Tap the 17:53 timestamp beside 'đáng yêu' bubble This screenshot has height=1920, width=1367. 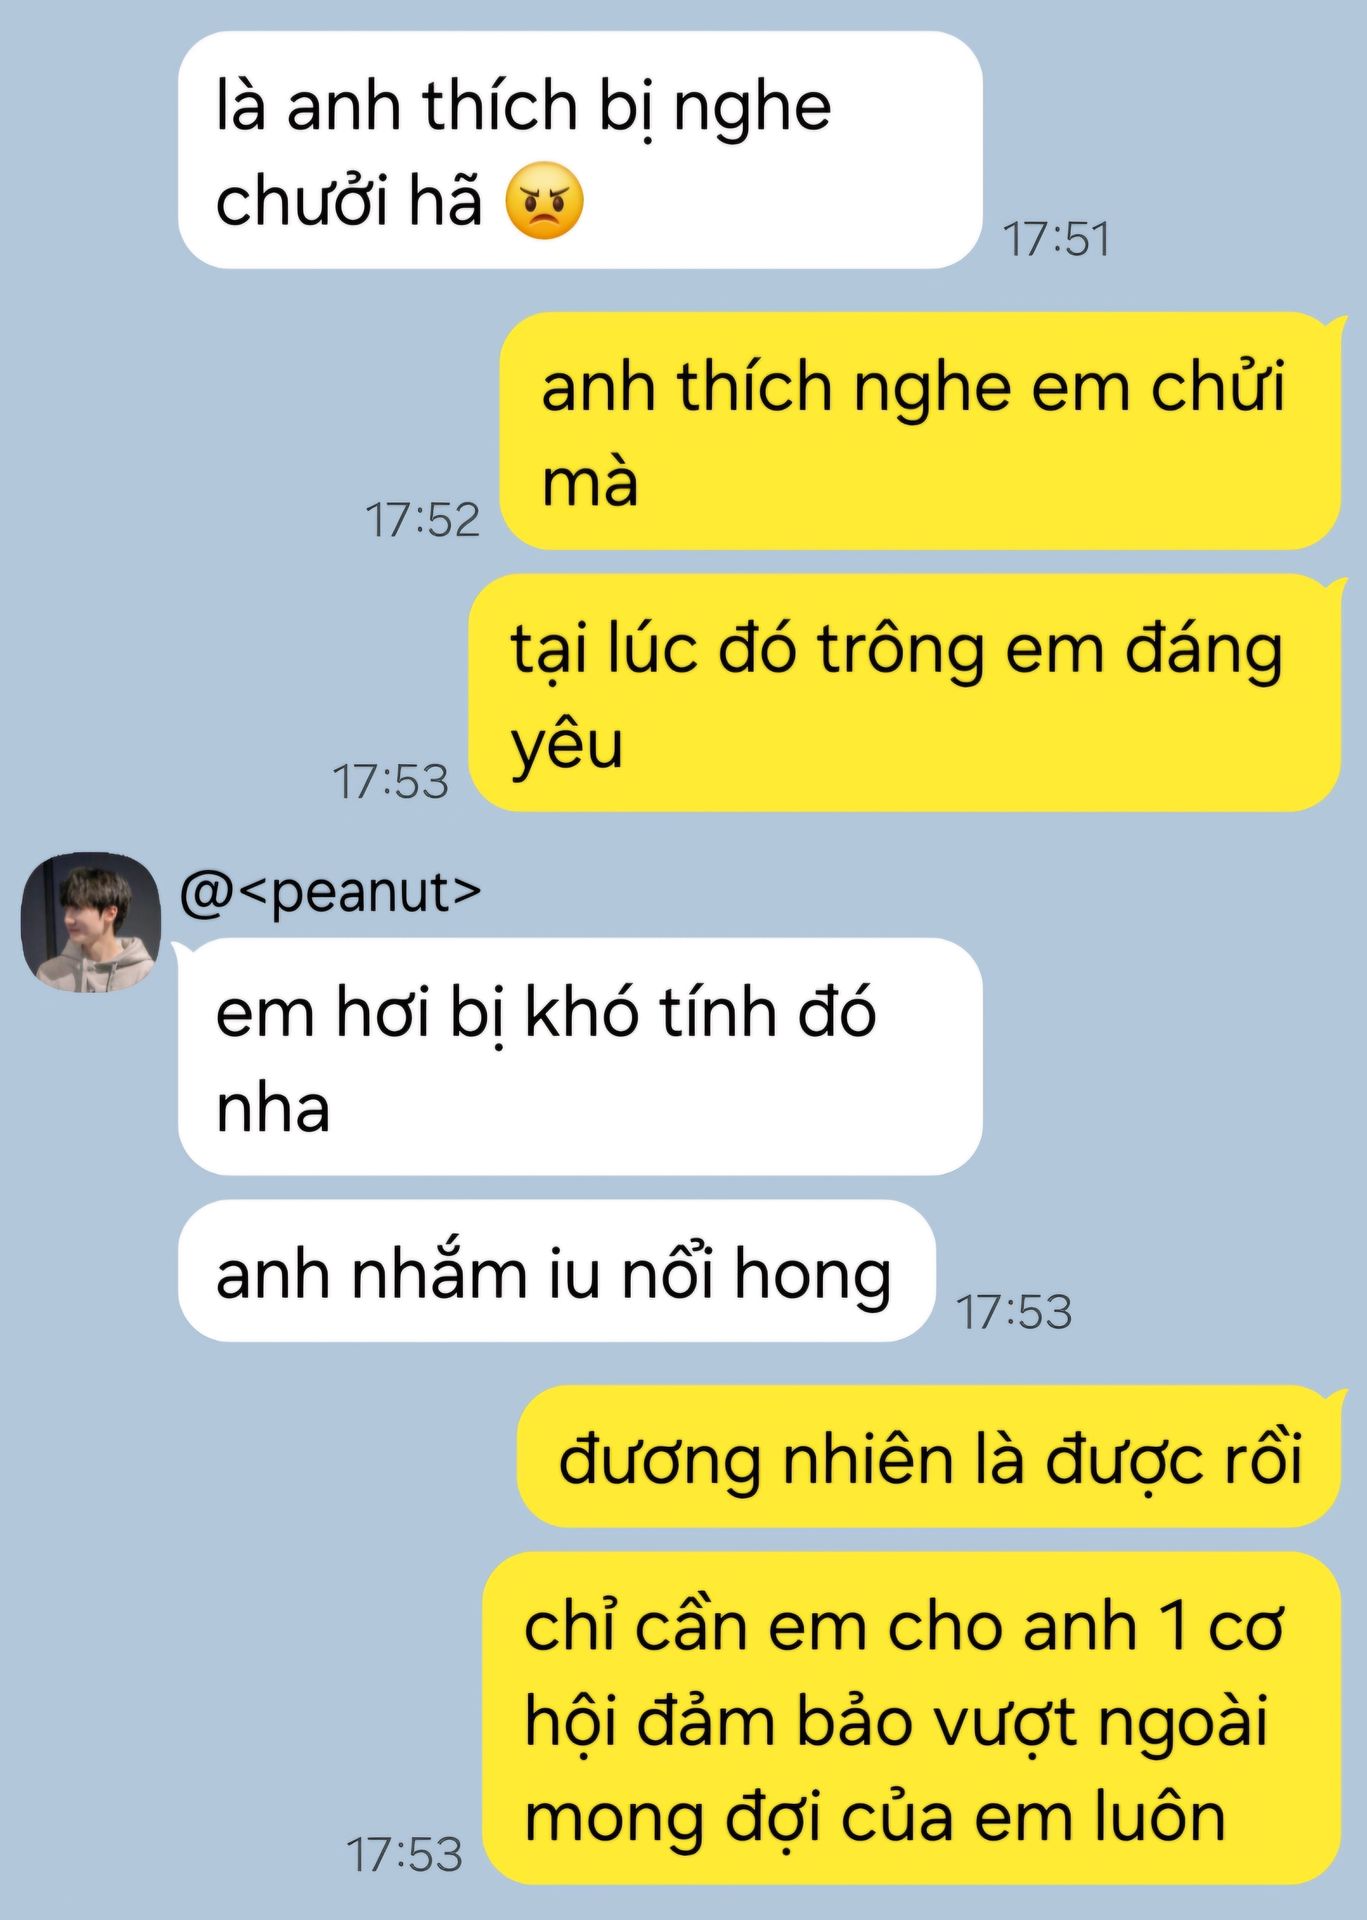[391, 782]
